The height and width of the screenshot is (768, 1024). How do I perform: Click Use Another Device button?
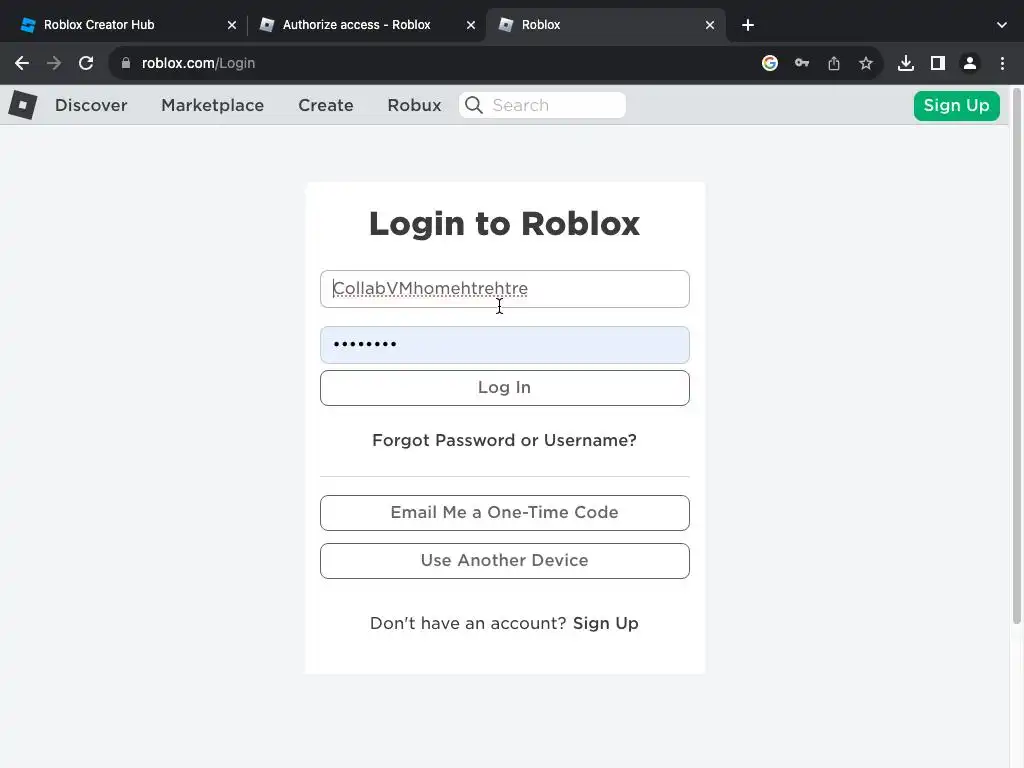pyautogui.click(x=505, y=561)
